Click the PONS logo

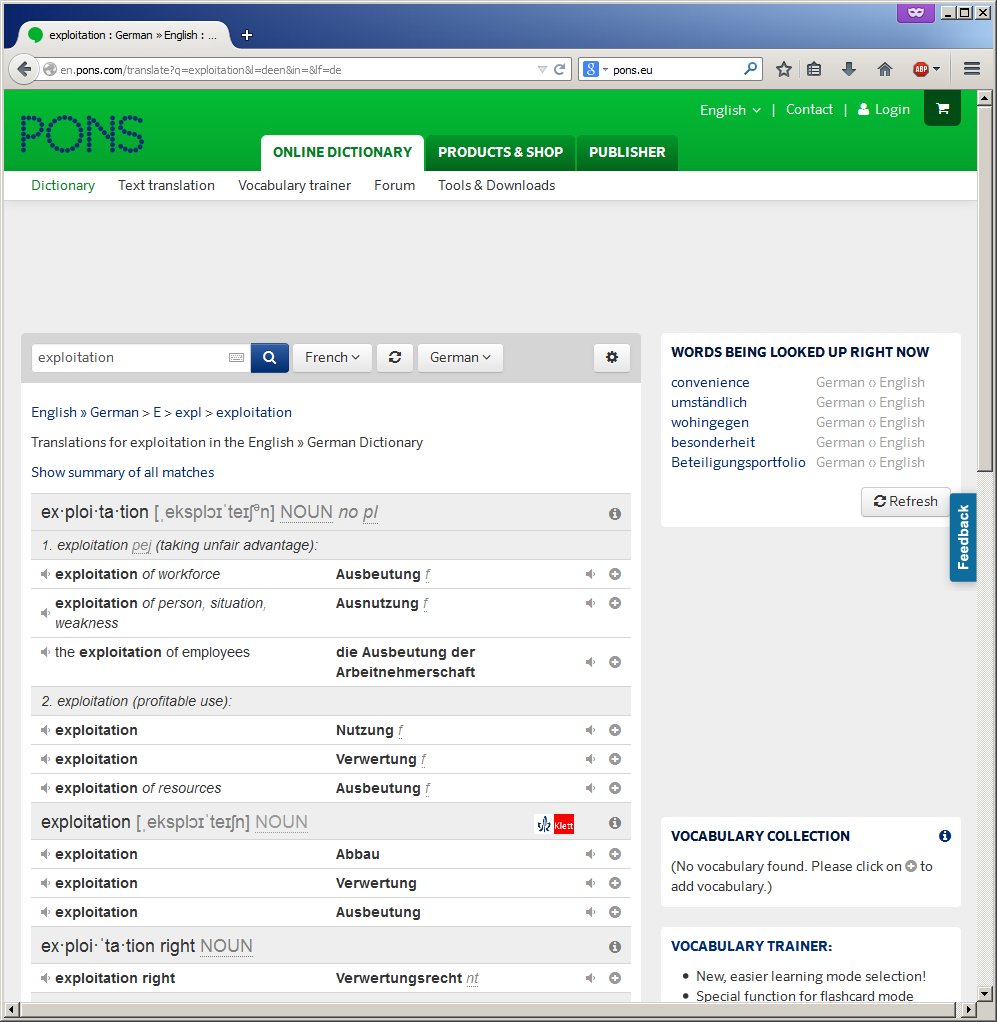point(82,134)
